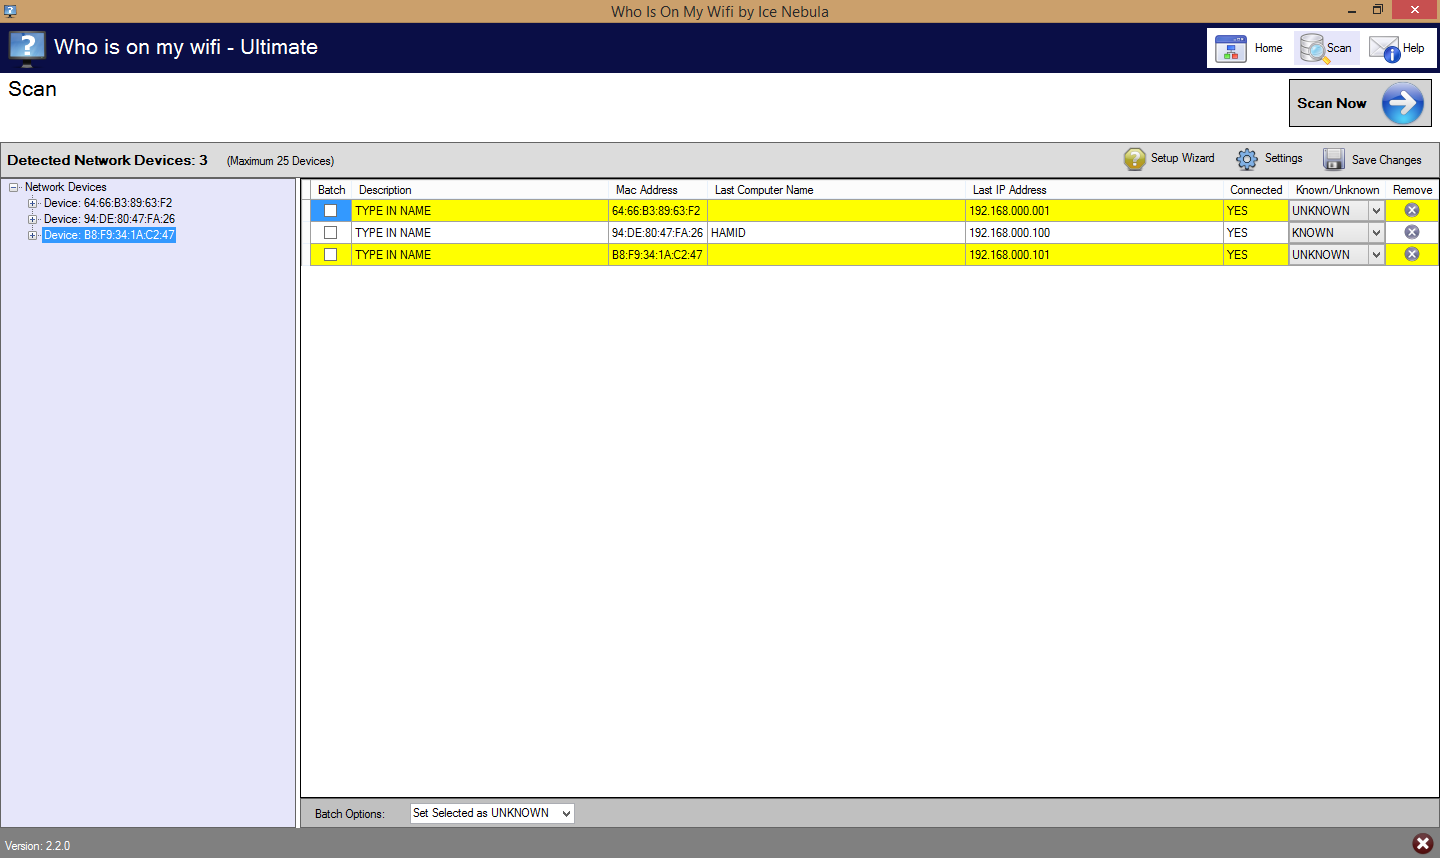Image resolution: width=1440 pixels, height=858 pixels.
Task: Tick batch checkbox for 64:66:B3:89:63:F2
Action: (x=330, y=211)
